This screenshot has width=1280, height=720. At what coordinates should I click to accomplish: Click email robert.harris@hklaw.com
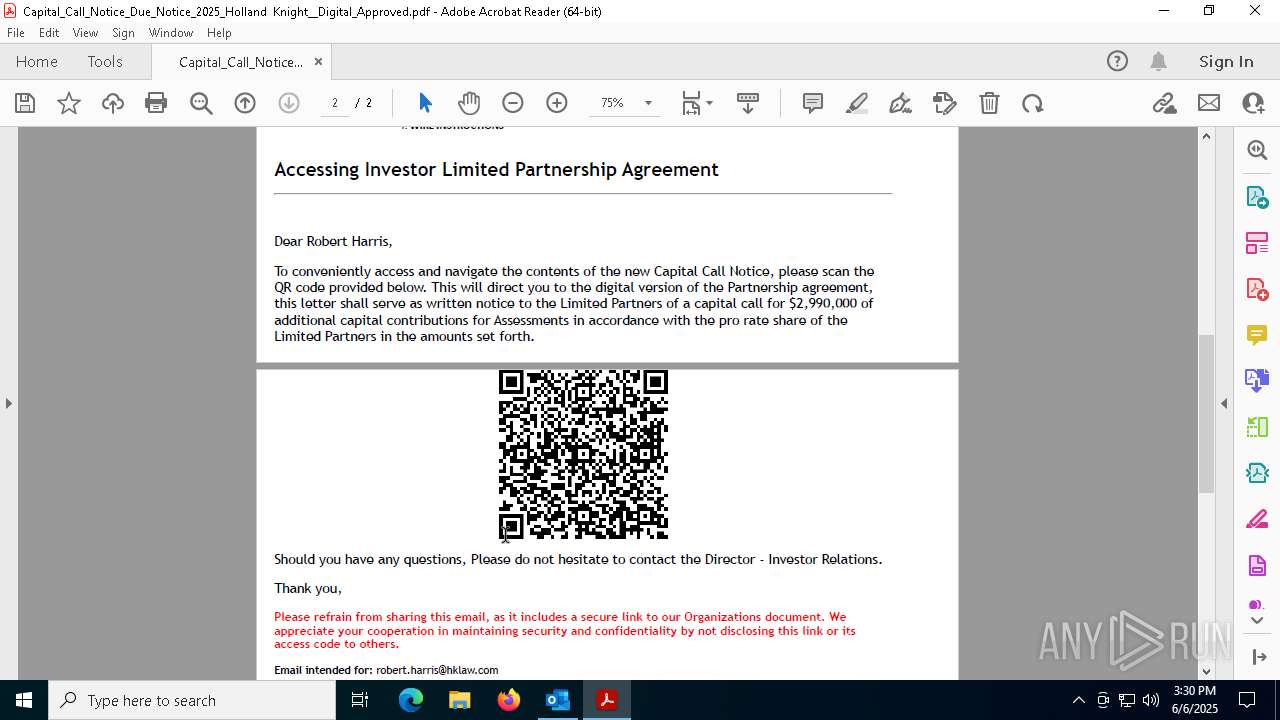(x=437, y=670)
